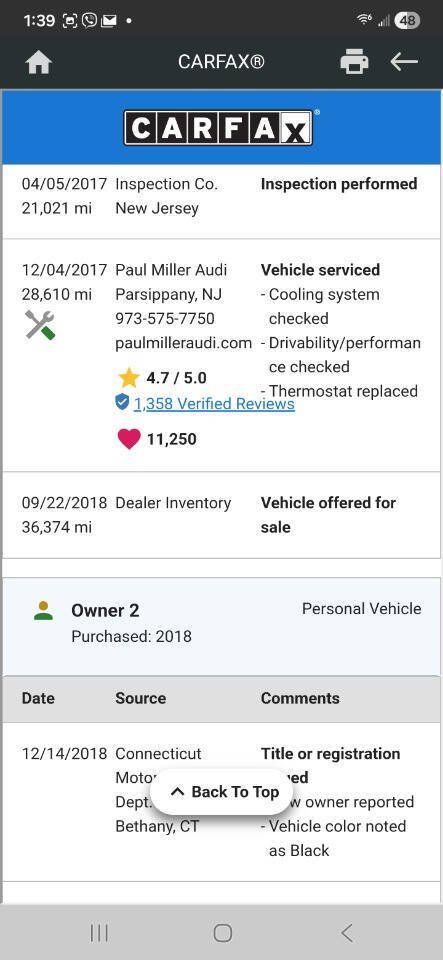The width and height of the screenshot is (443, 960).
Task: Go back using the left arrow icon
Action: pos(404,61)
